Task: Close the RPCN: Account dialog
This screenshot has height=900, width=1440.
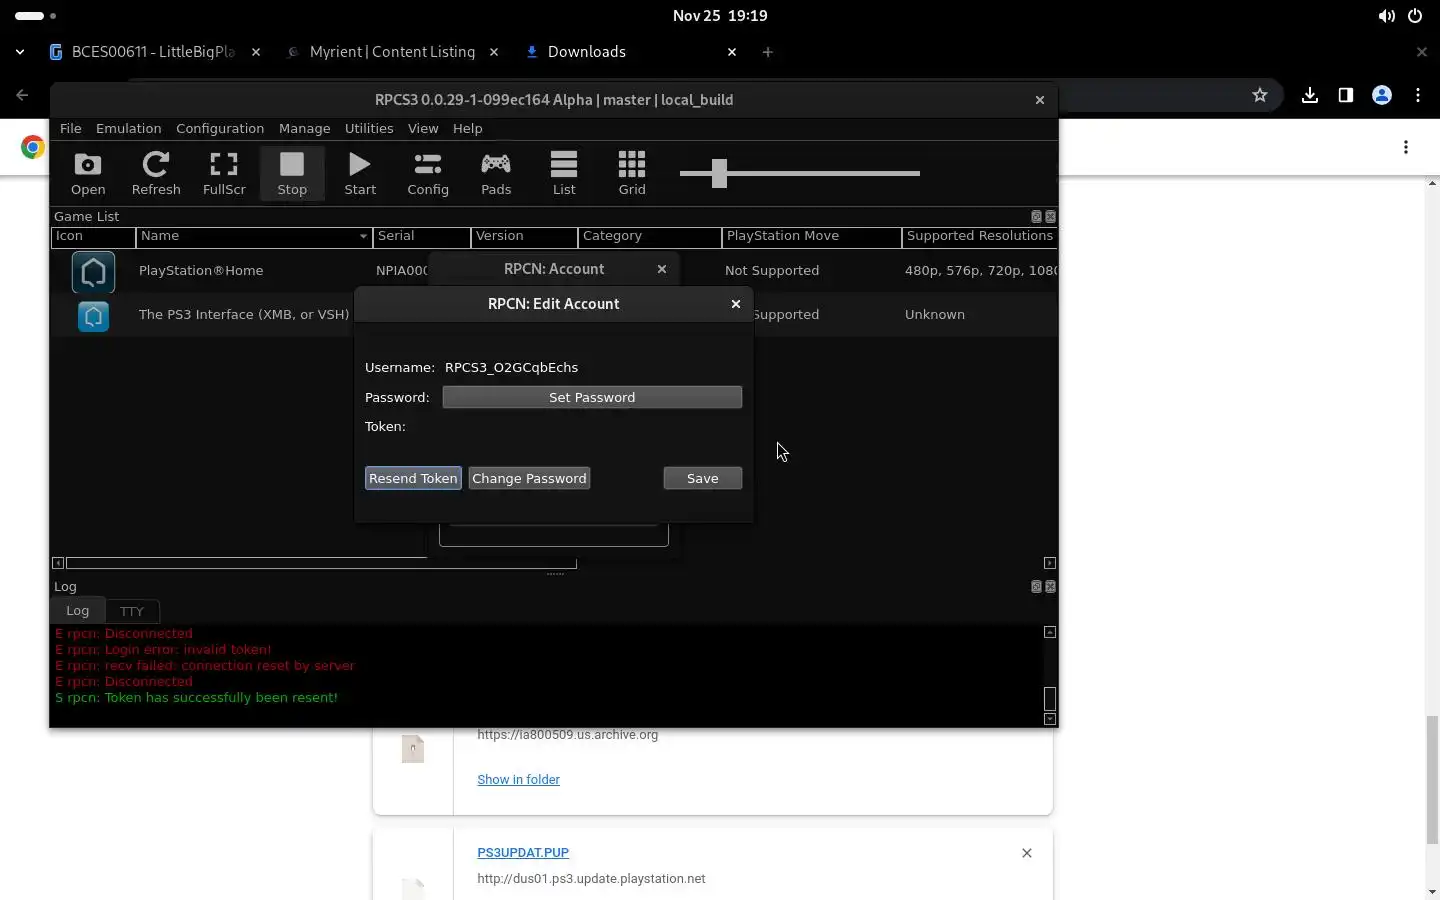Action: 661,269
